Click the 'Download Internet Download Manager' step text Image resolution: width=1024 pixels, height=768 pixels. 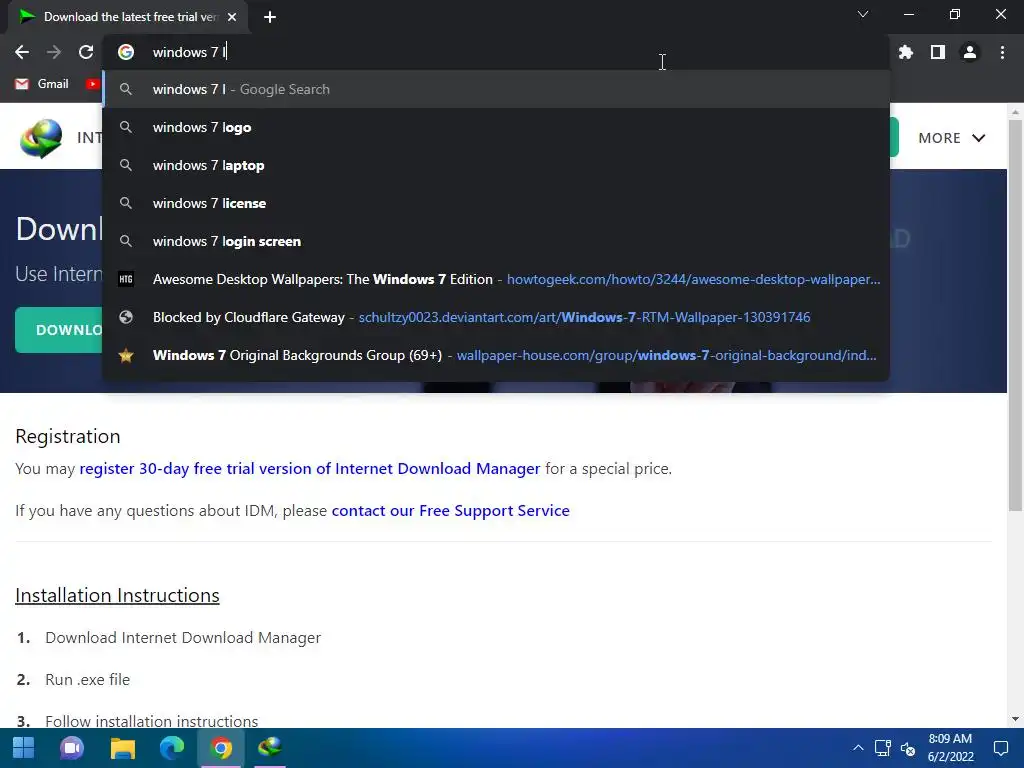point(183,637)
